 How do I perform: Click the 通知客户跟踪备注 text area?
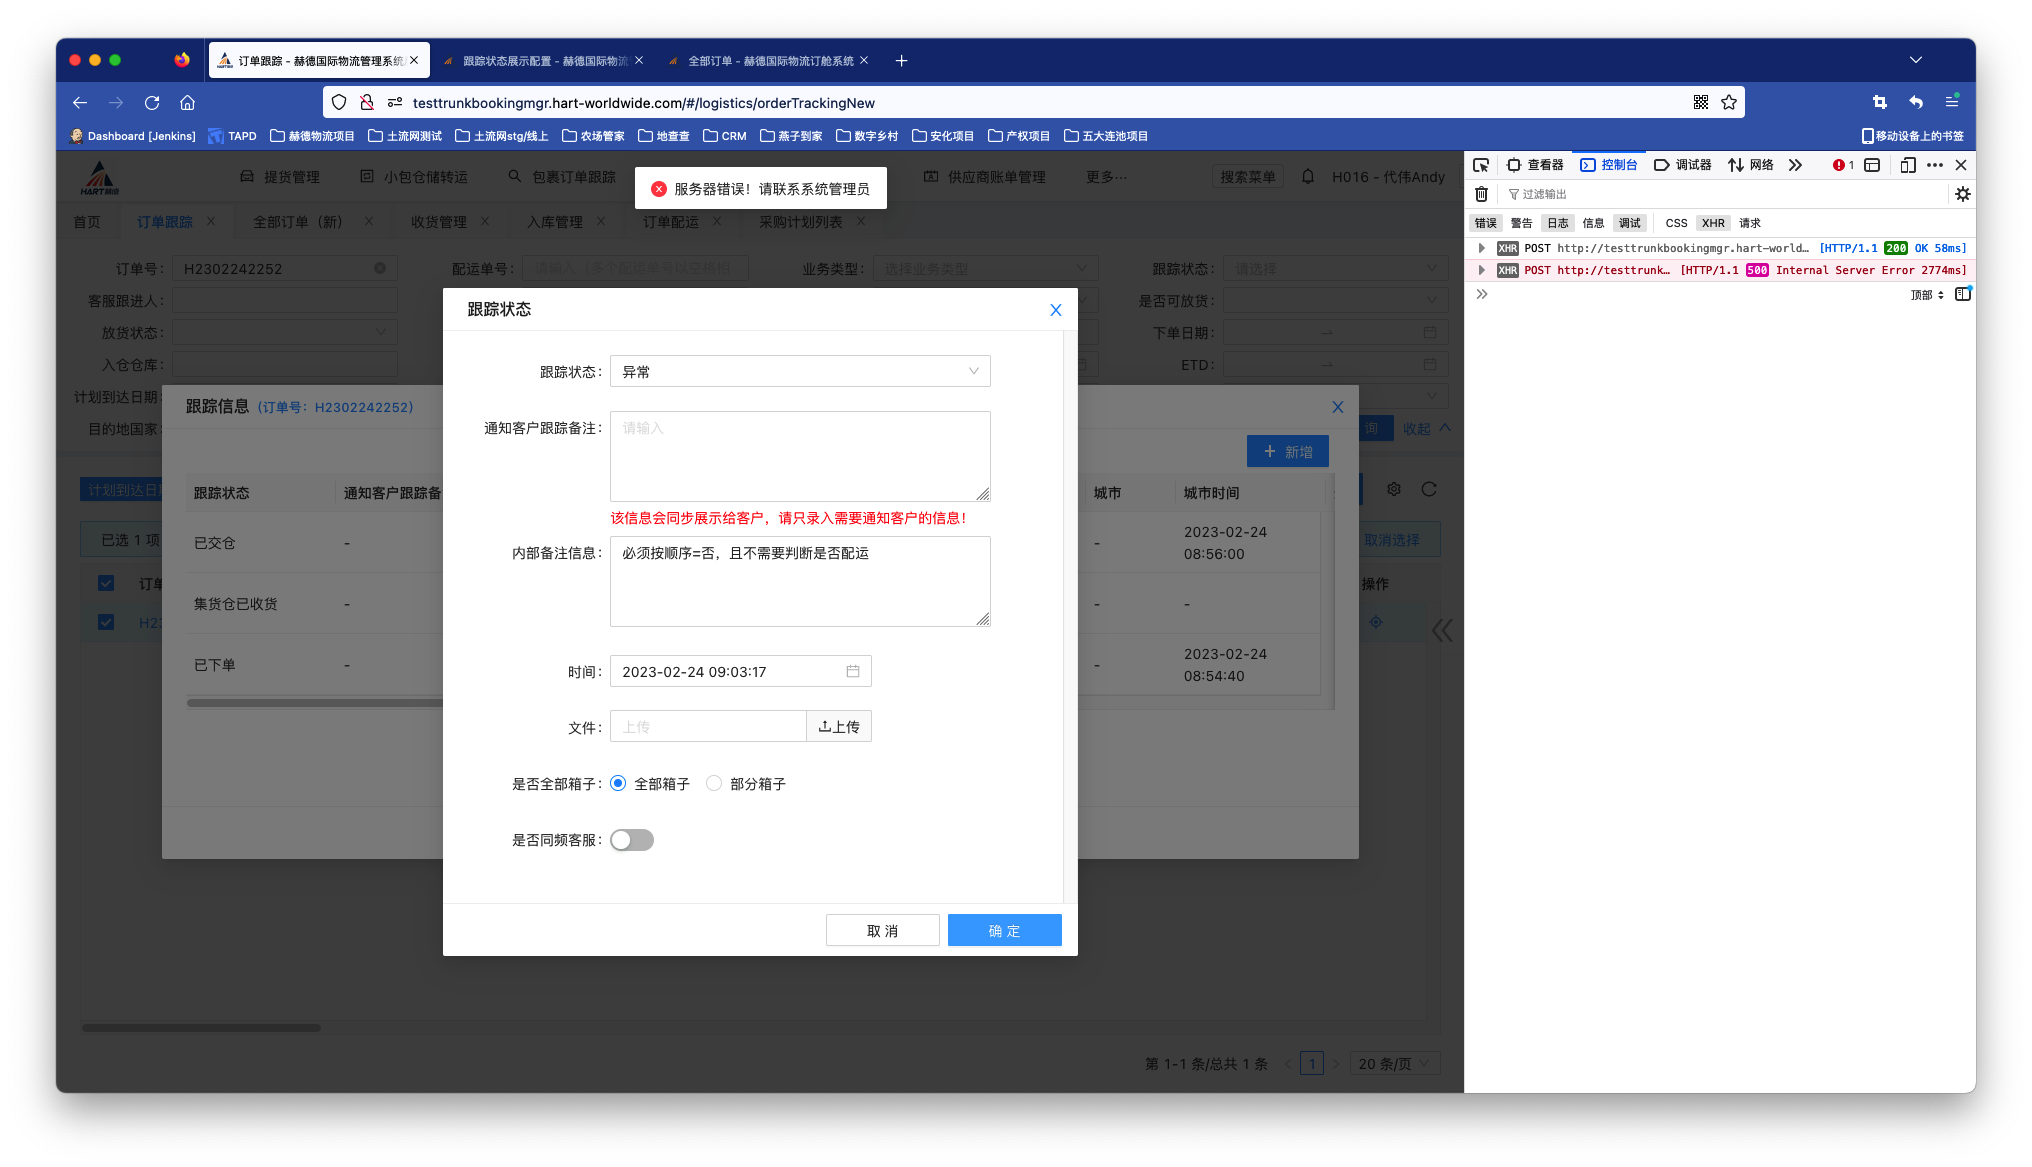point(800,456)
